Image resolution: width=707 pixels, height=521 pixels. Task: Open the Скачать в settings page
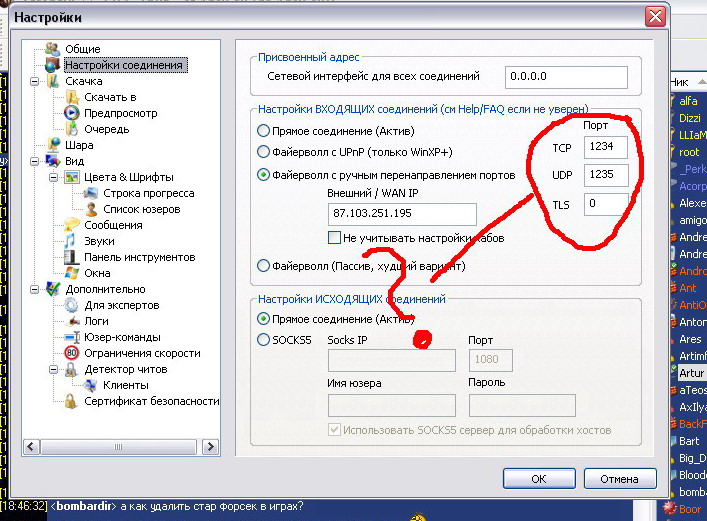[110, 97]
